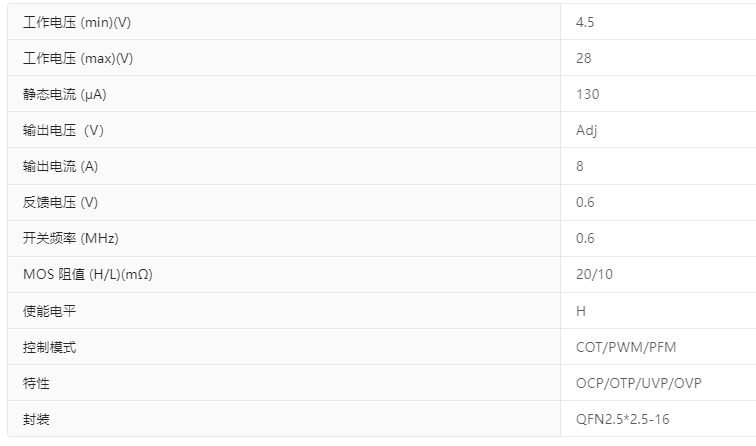Viewport: 756px width, 446px height.
Task: Click the 输出电流 (A) label
Action: click(61, 166)
